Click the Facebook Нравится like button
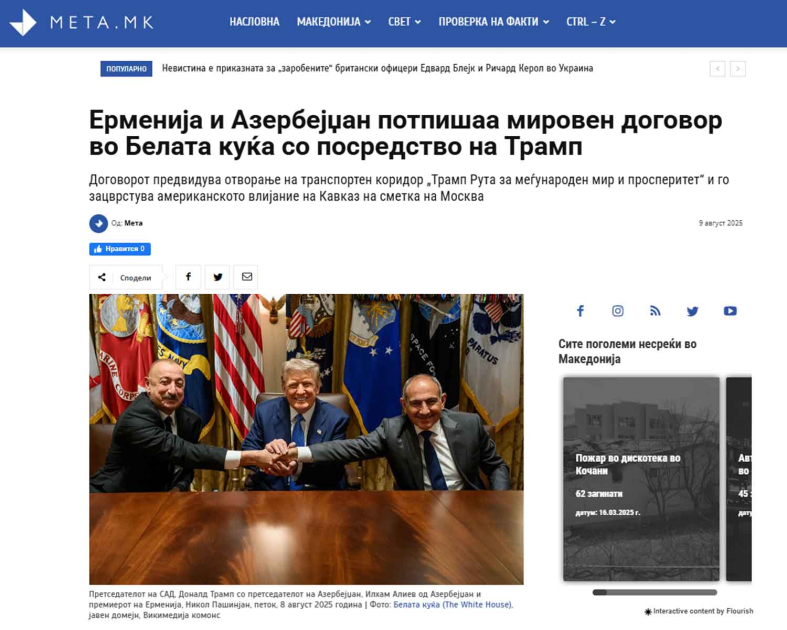787x630 pixels. (120, 249)
